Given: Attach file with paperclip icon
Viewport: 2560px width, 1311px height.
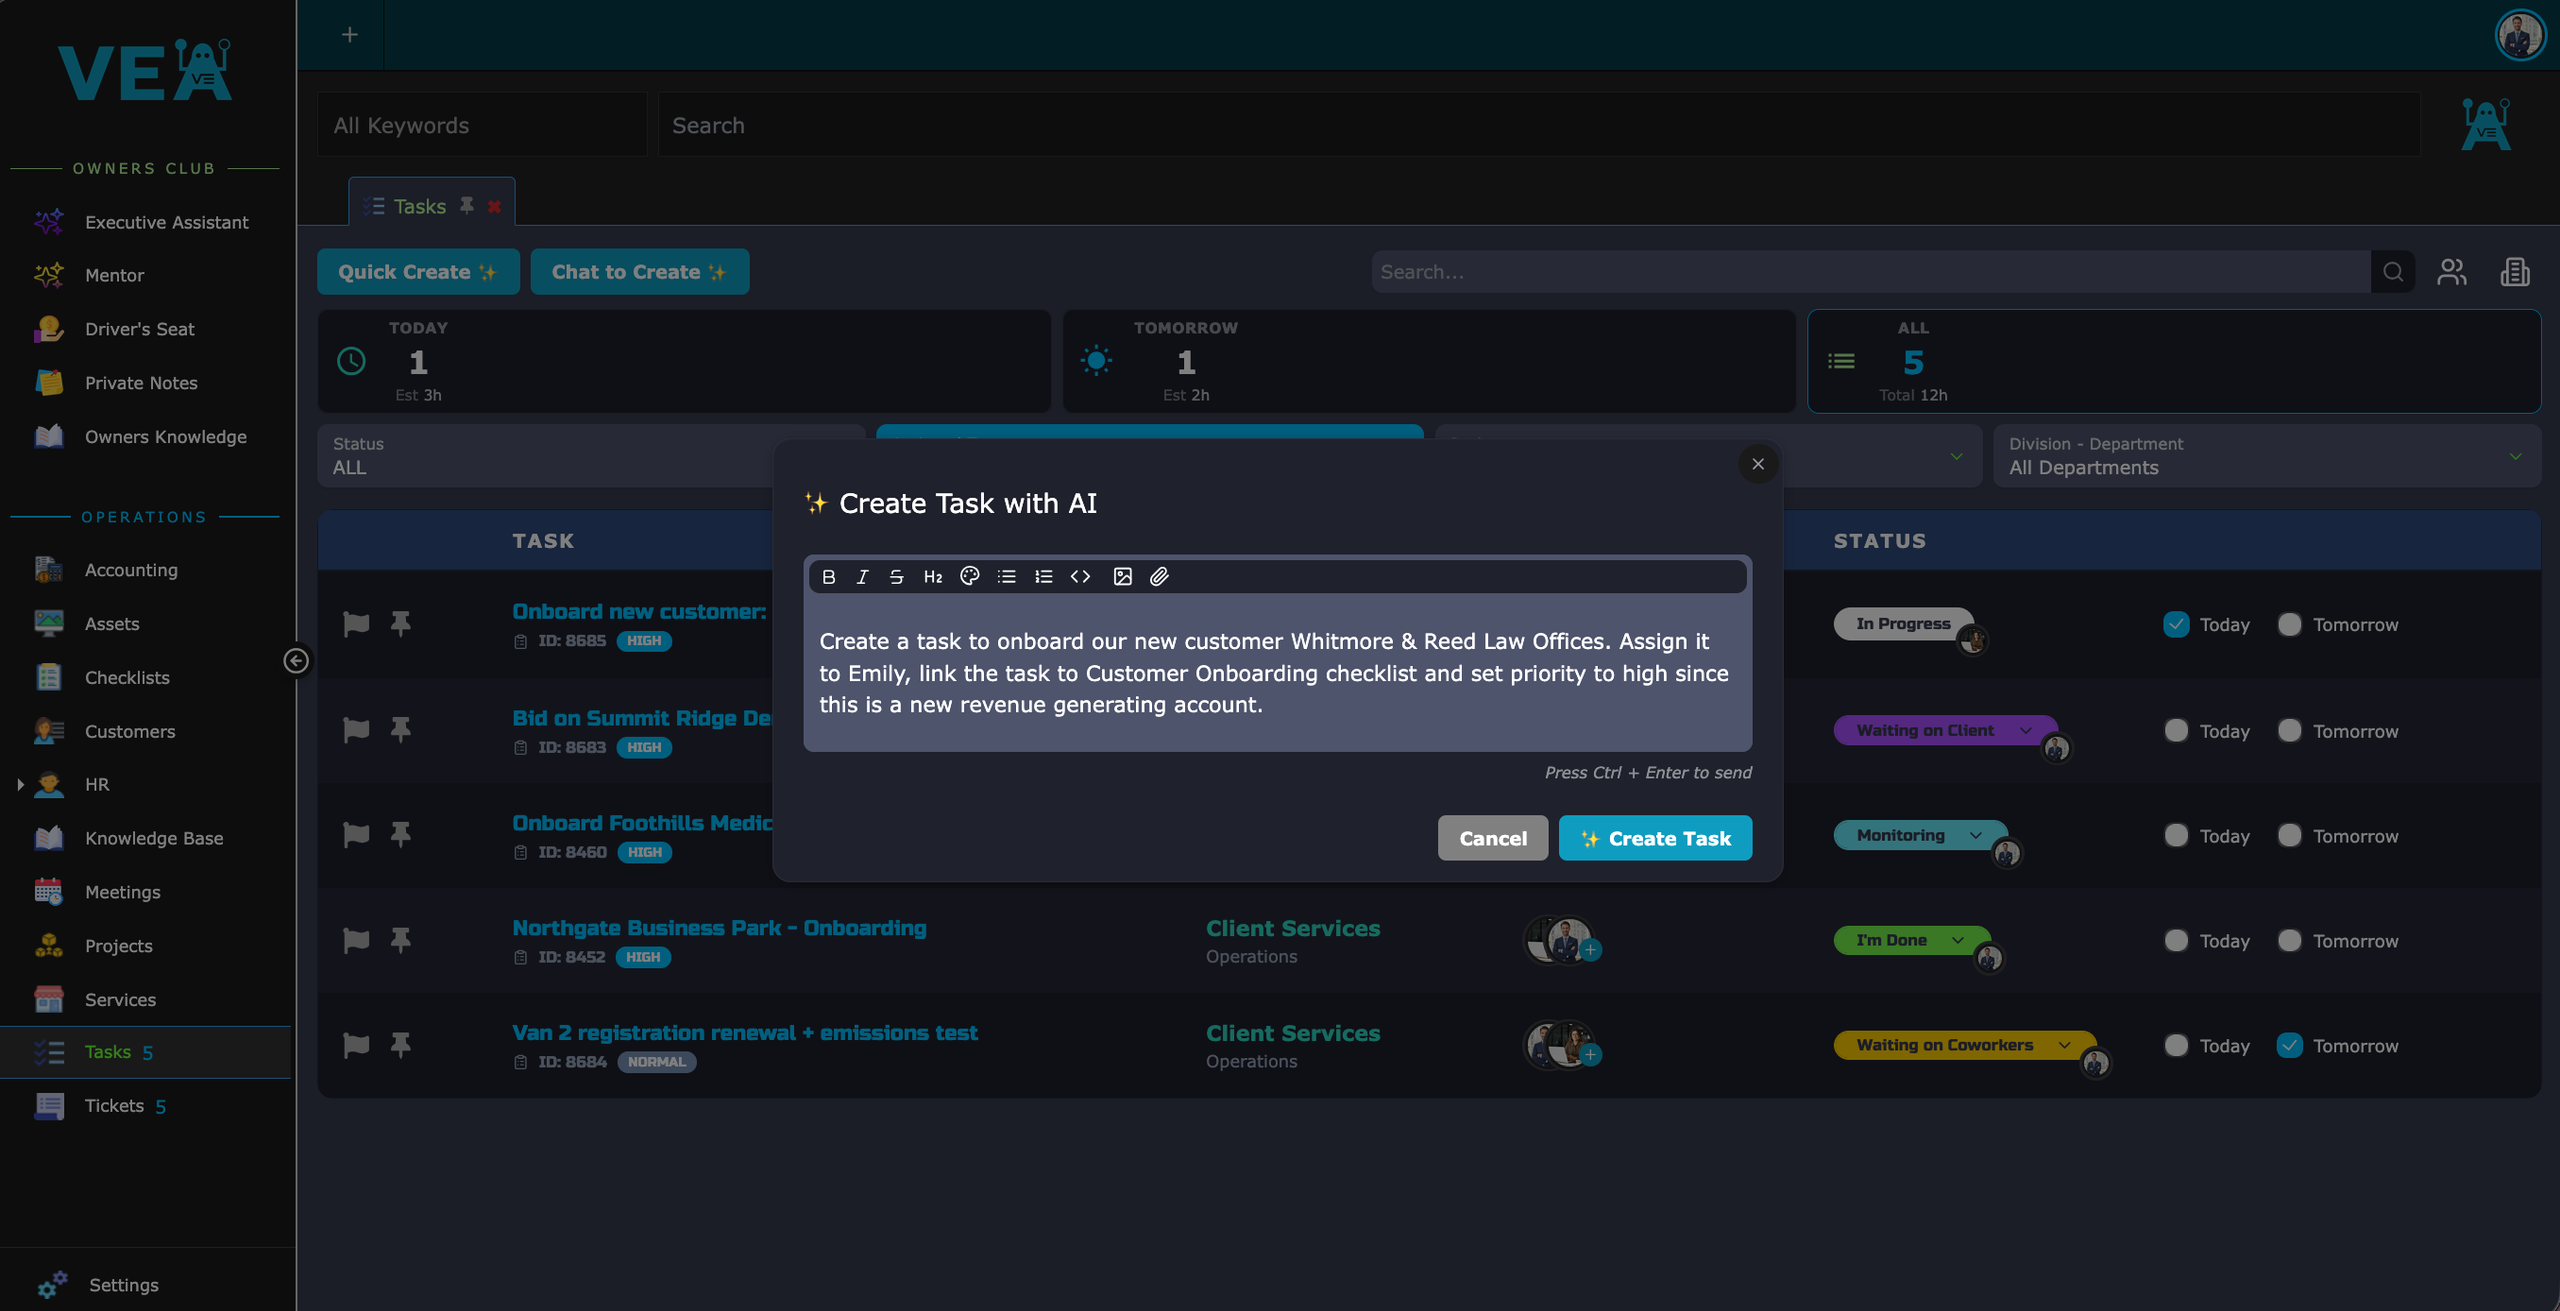Looking at the screenshot, I should coord(1159,576).
